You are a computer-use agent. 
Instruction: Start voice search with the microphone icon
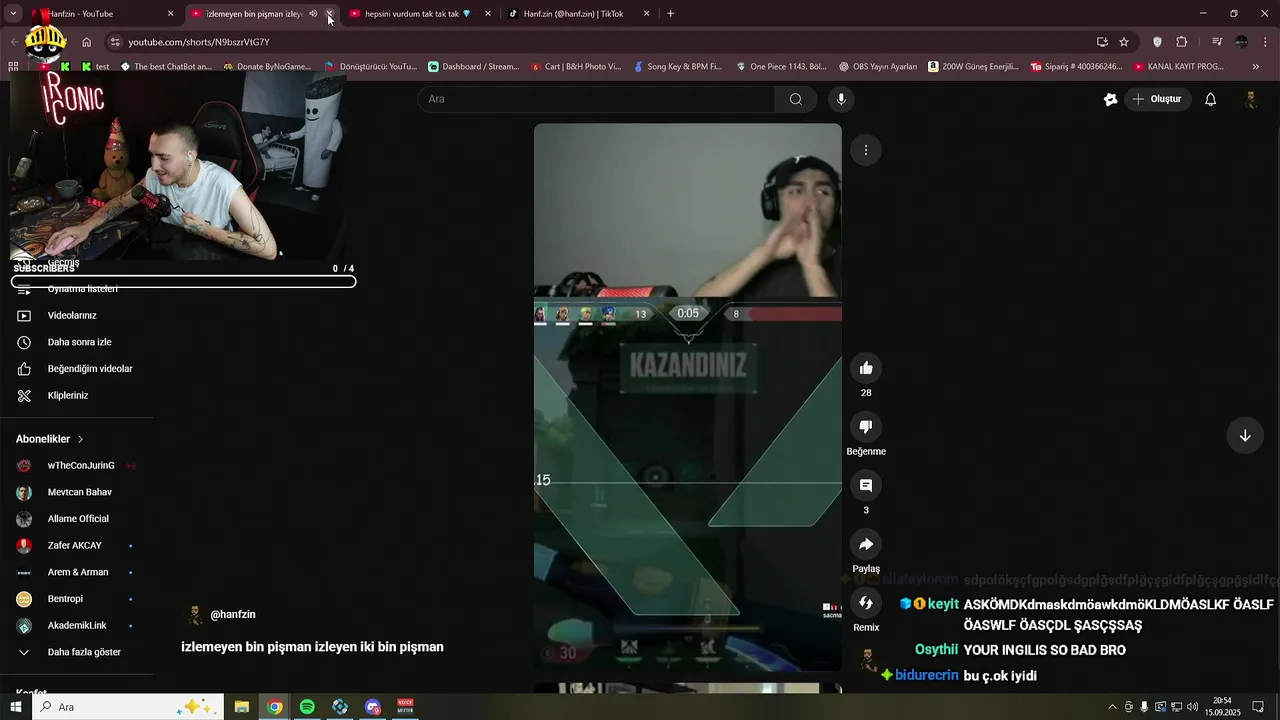point(841,99)
